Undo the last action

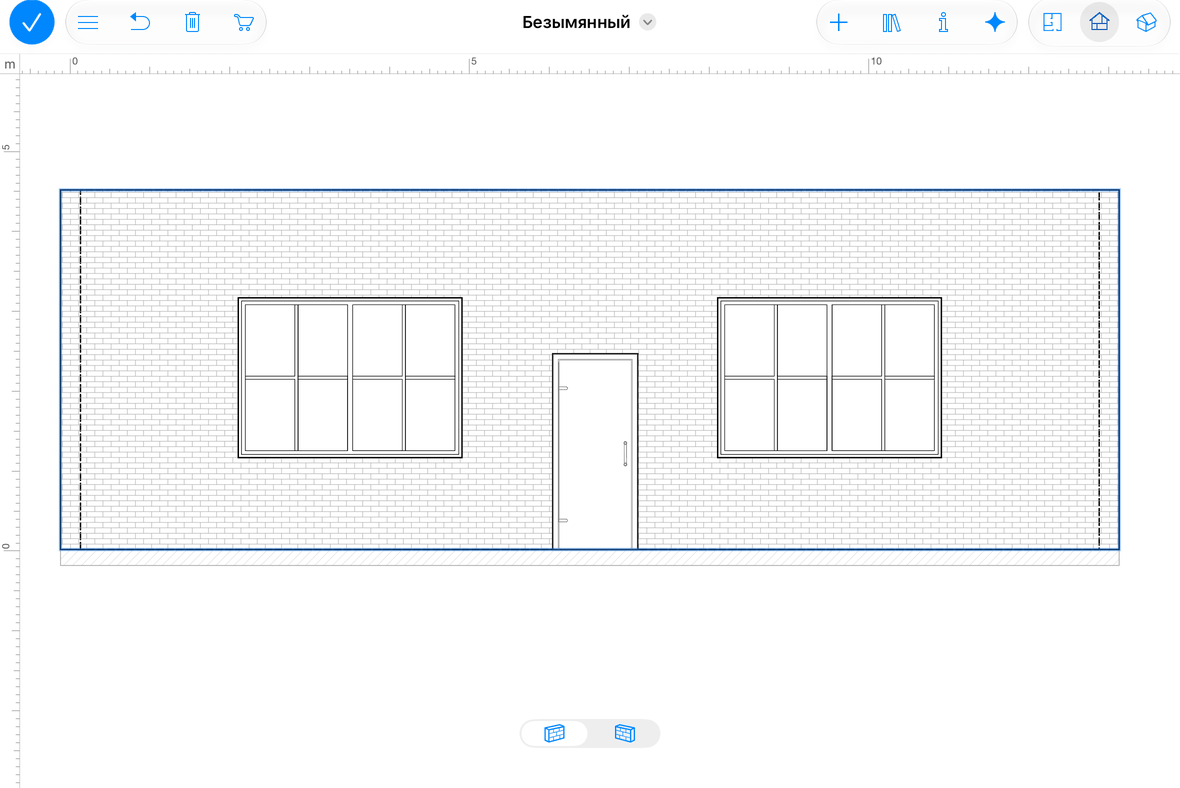(140, 23)
